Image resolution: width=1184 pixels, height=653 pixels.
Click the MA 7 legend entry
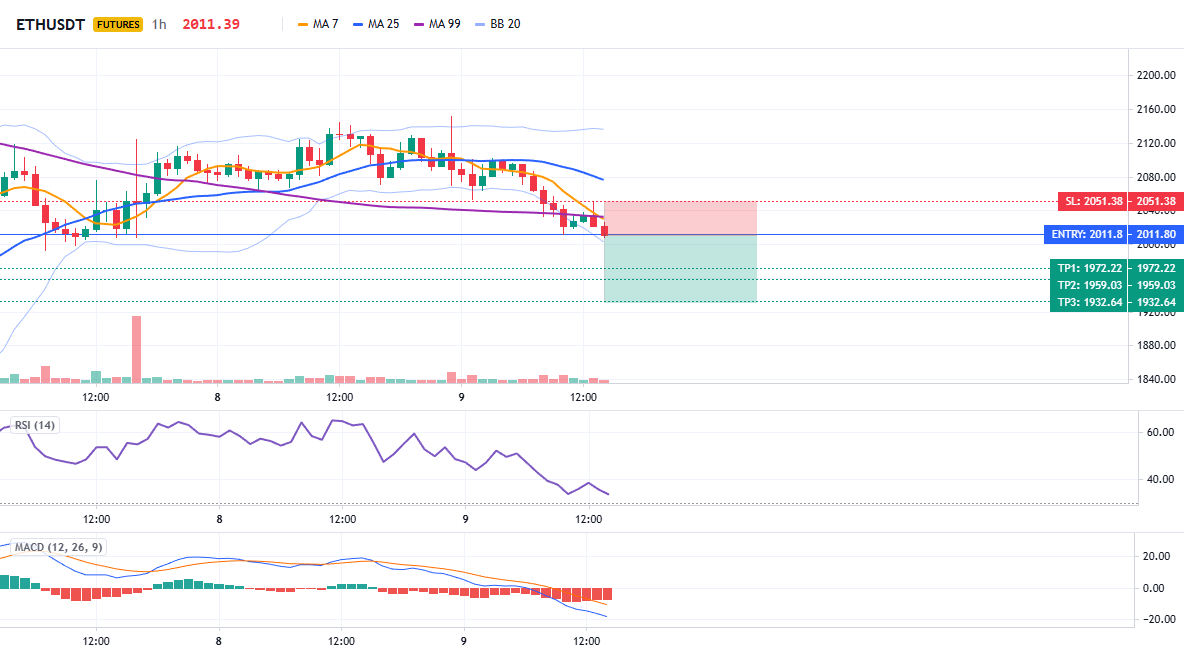[318, 24]
